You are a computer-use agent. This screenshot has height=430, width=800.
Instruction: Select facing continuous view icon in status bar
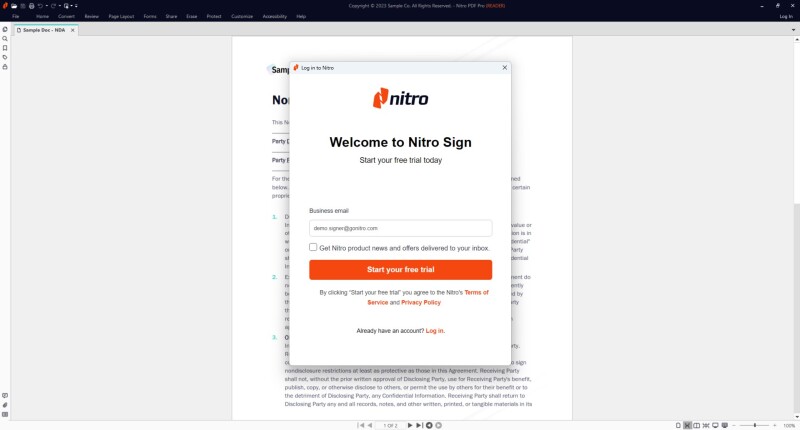coord(706,425)
